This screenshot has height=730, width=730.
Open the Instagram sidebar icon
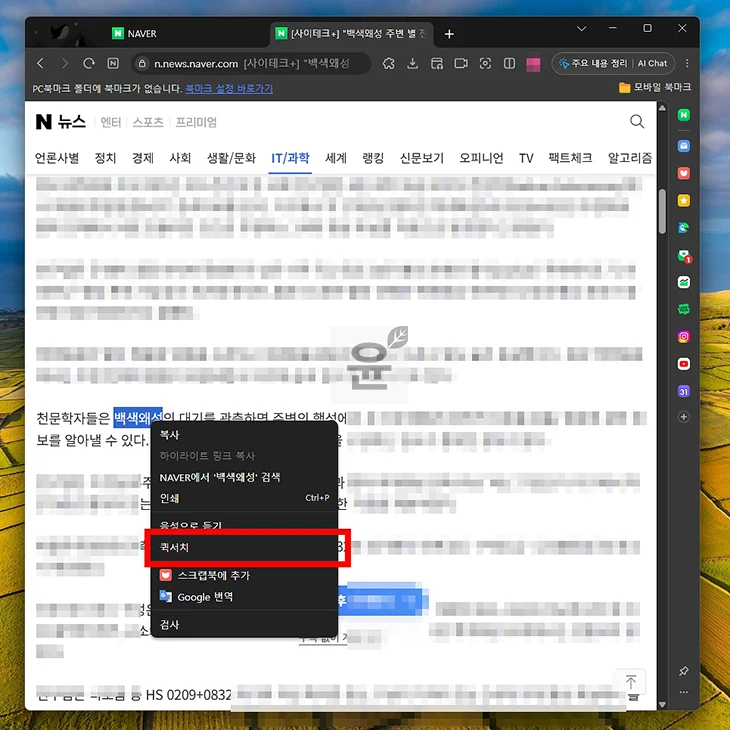[x=683, y=337]
